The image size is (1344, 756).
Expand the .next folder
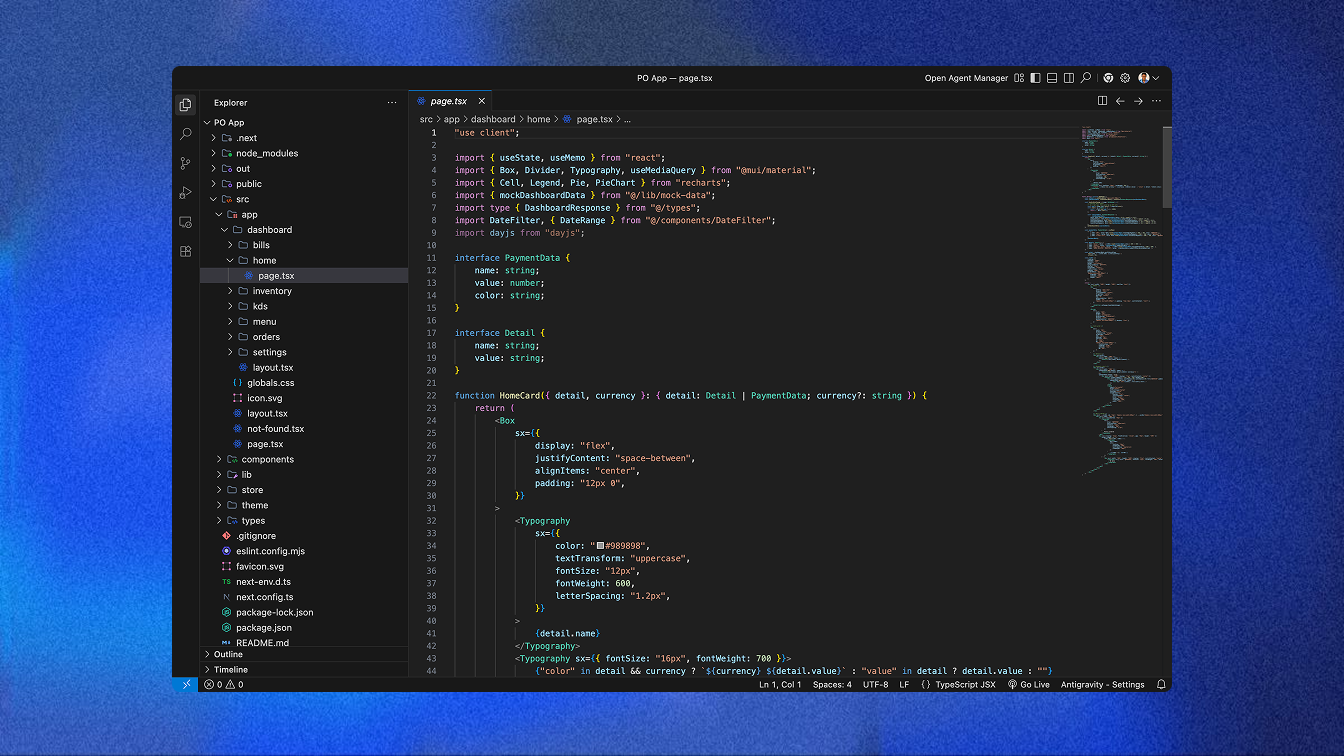(304, 138)
